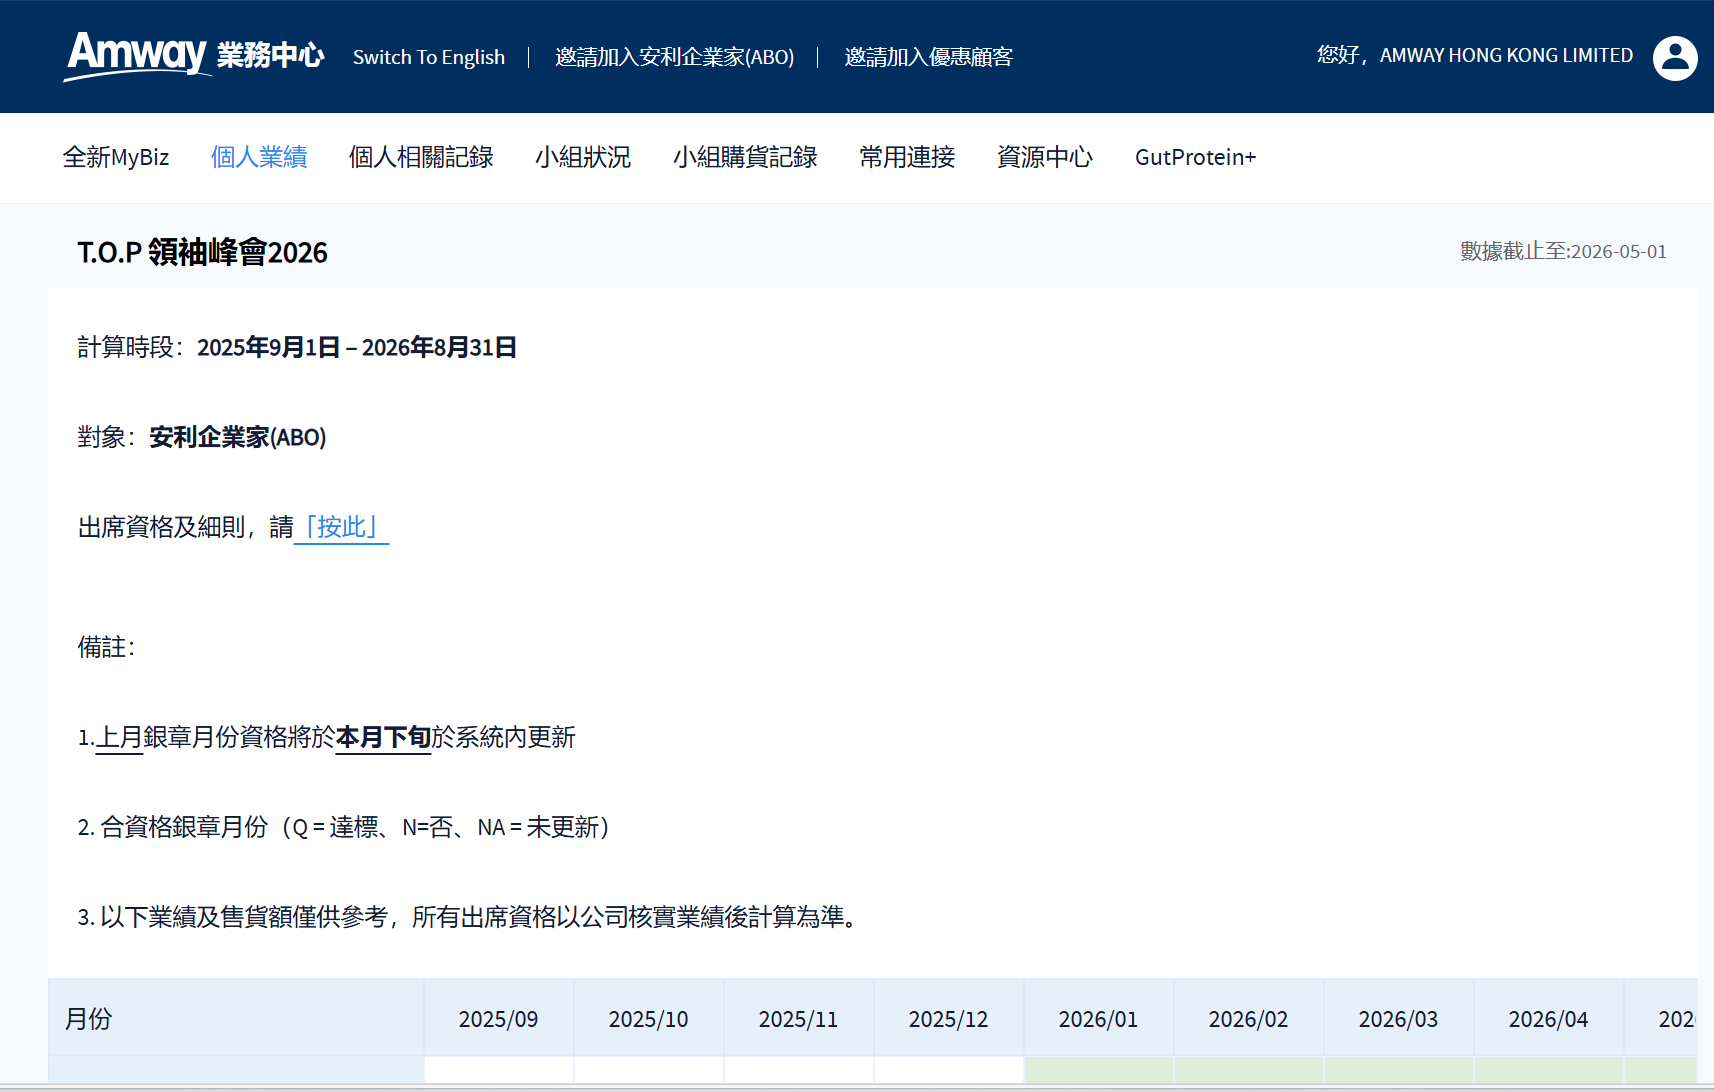Open the 資源中心 menu
Screen dimensions: 1714x1091
1045,157
